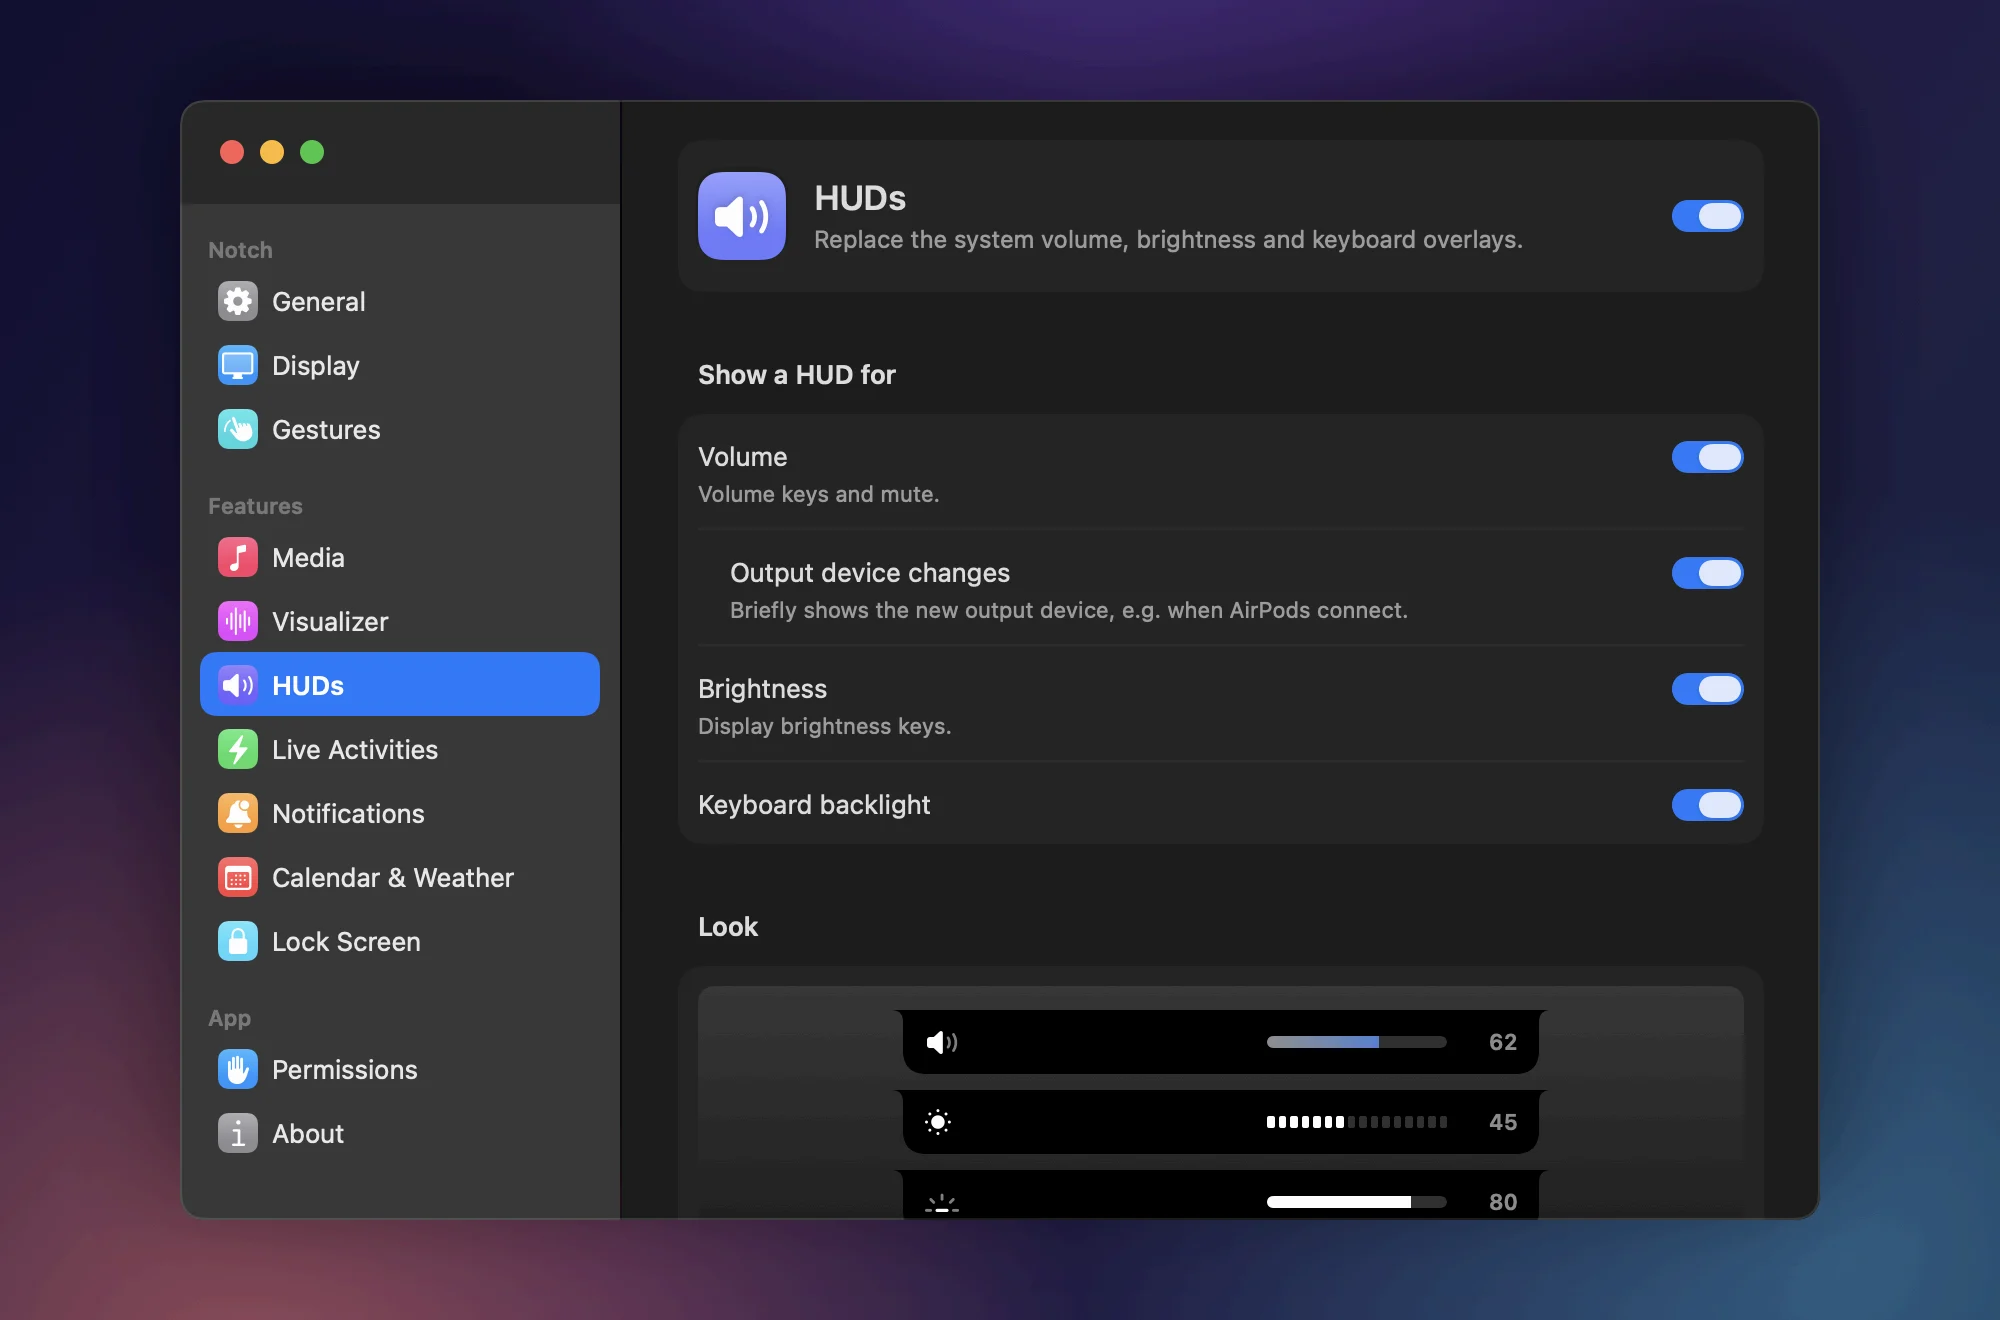Disable the main HUDs toggle
This screenshot has height=1320, width=2000.
1708,216
